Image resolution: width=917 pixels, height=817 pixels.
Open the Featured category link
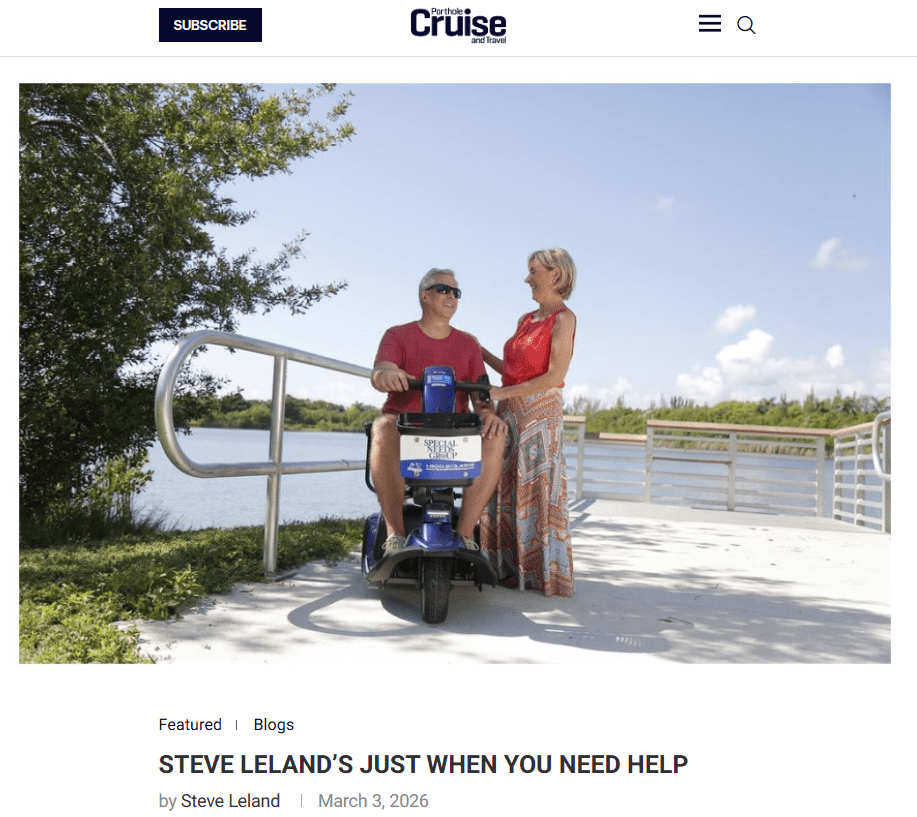coord(190,725)
